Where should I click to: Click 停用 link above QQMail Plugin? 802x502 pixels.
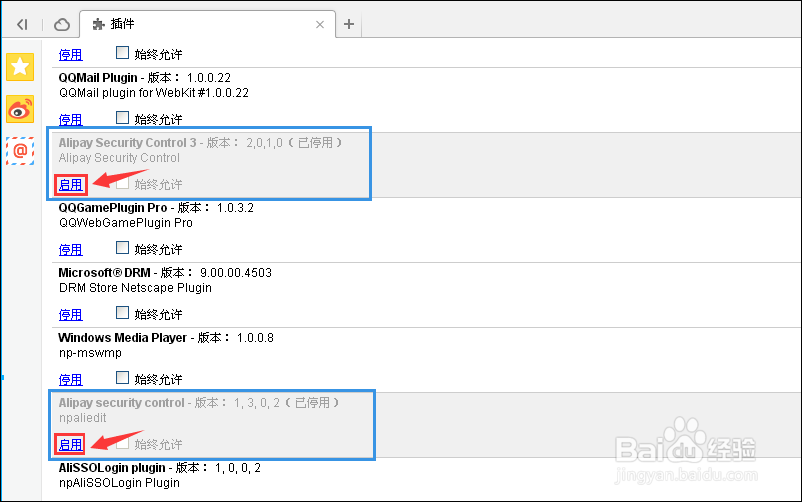71,55
